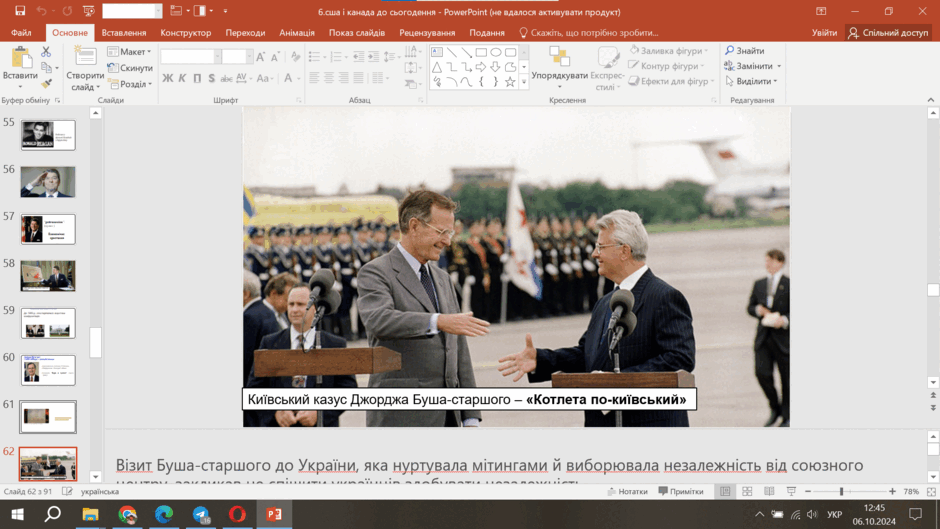Image resolution: width=940 pixels, height=529 pixels.
Task: Open the Упорядкувати arrange menu
Action: click(x=559, y=69)
